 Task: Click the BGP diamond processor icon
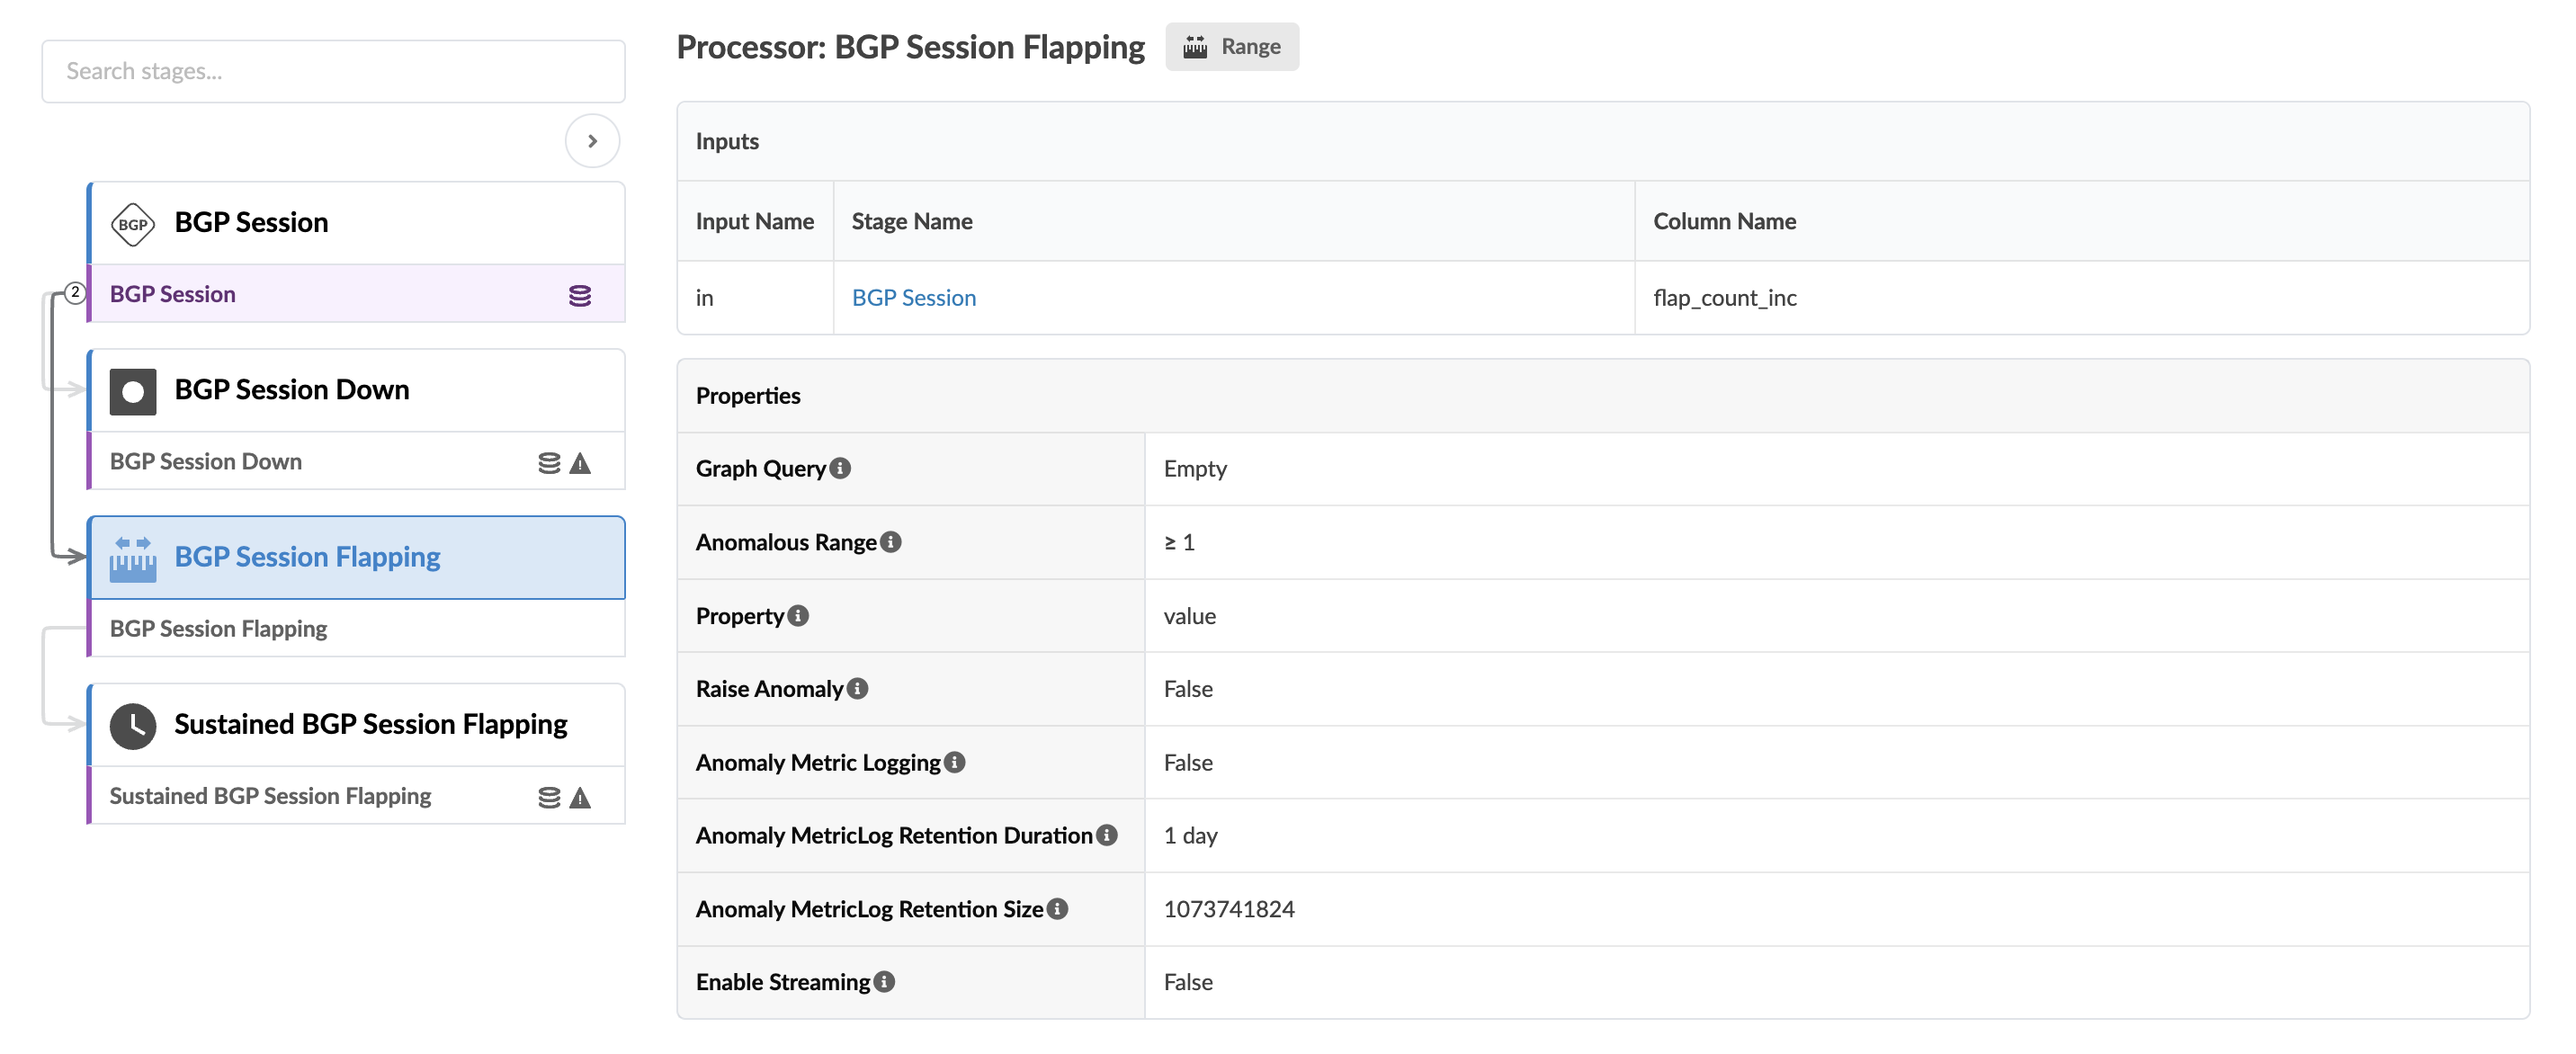click(132, 224)
